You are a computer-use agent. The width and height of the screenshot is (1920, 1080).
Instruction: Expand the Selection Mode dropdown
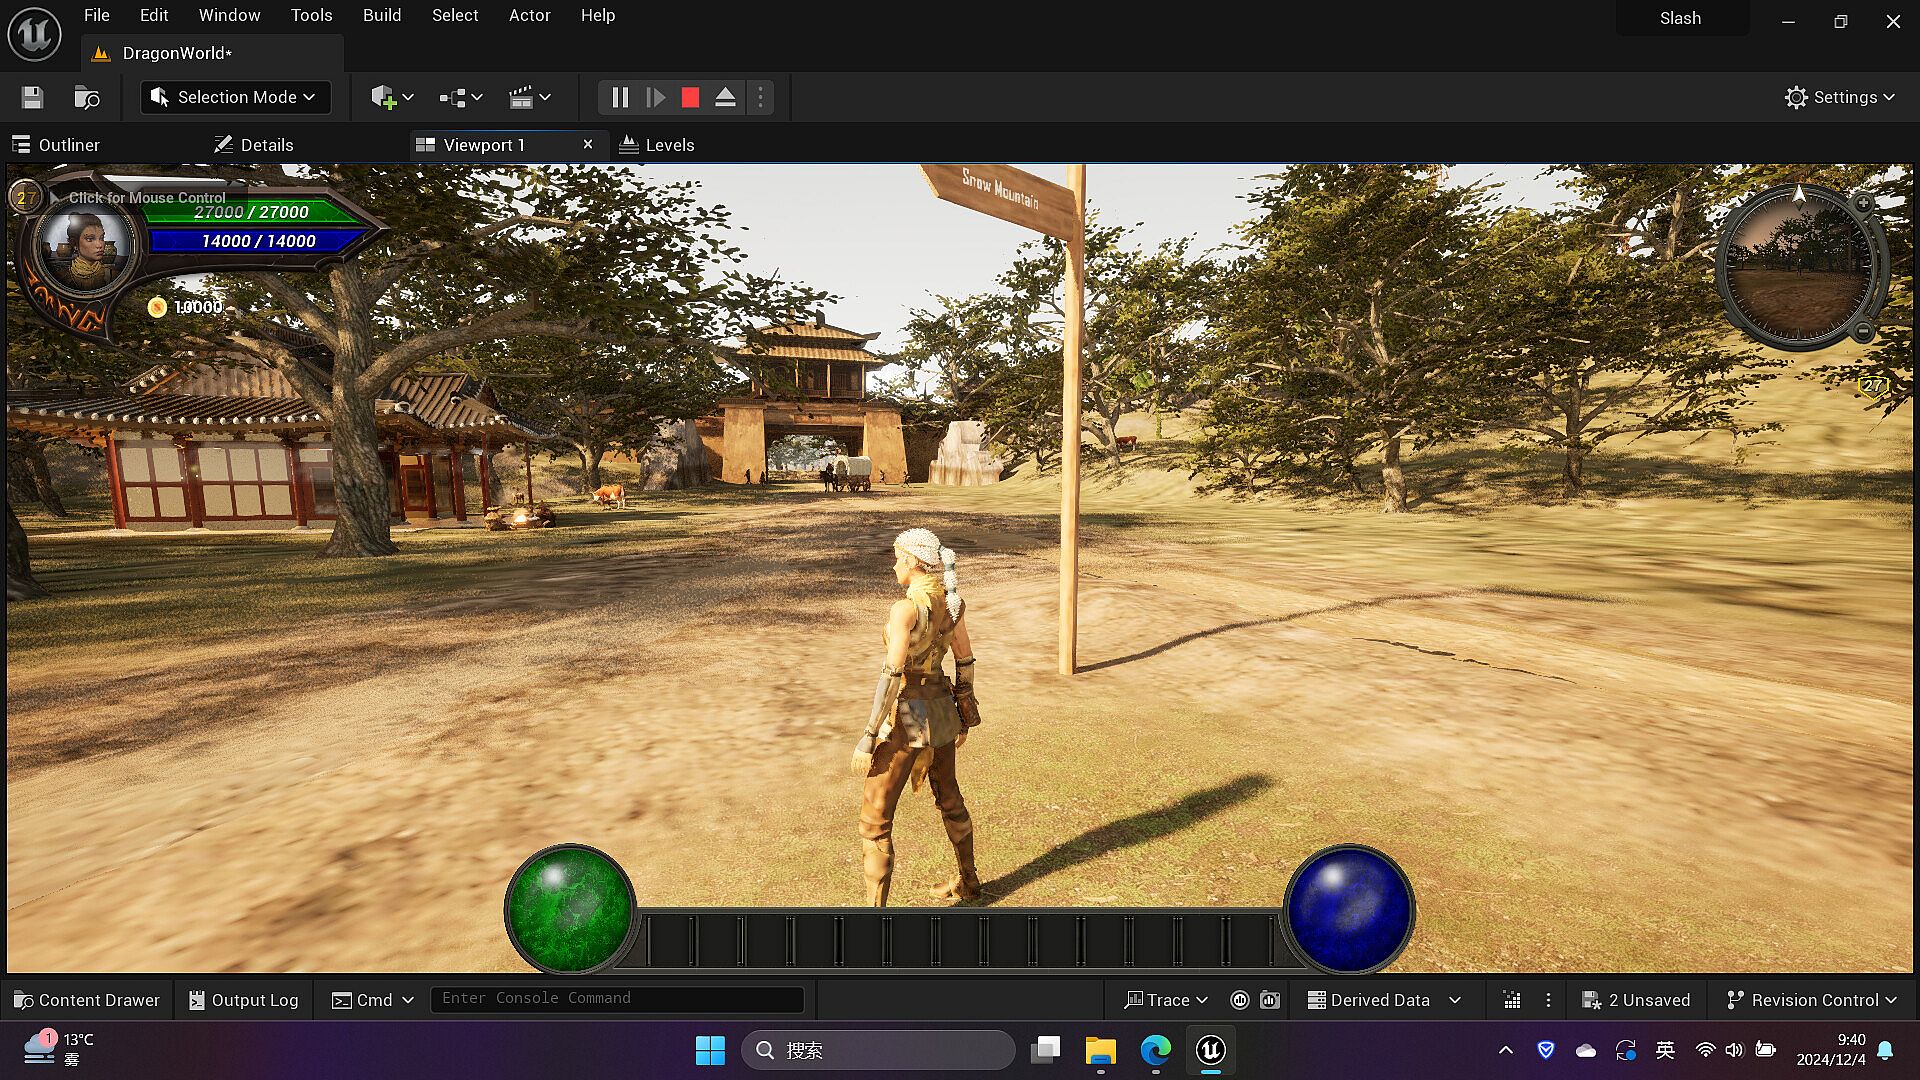pyautogui.click(x=235, y=97)
